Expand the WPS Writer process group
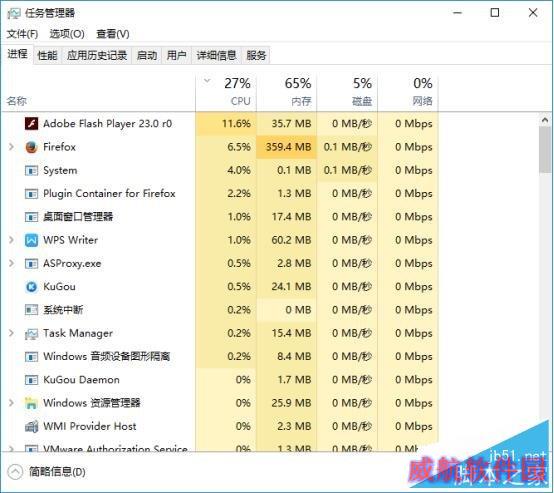The height and width of the screenshot is (493, 554). (x=11, y=240)
